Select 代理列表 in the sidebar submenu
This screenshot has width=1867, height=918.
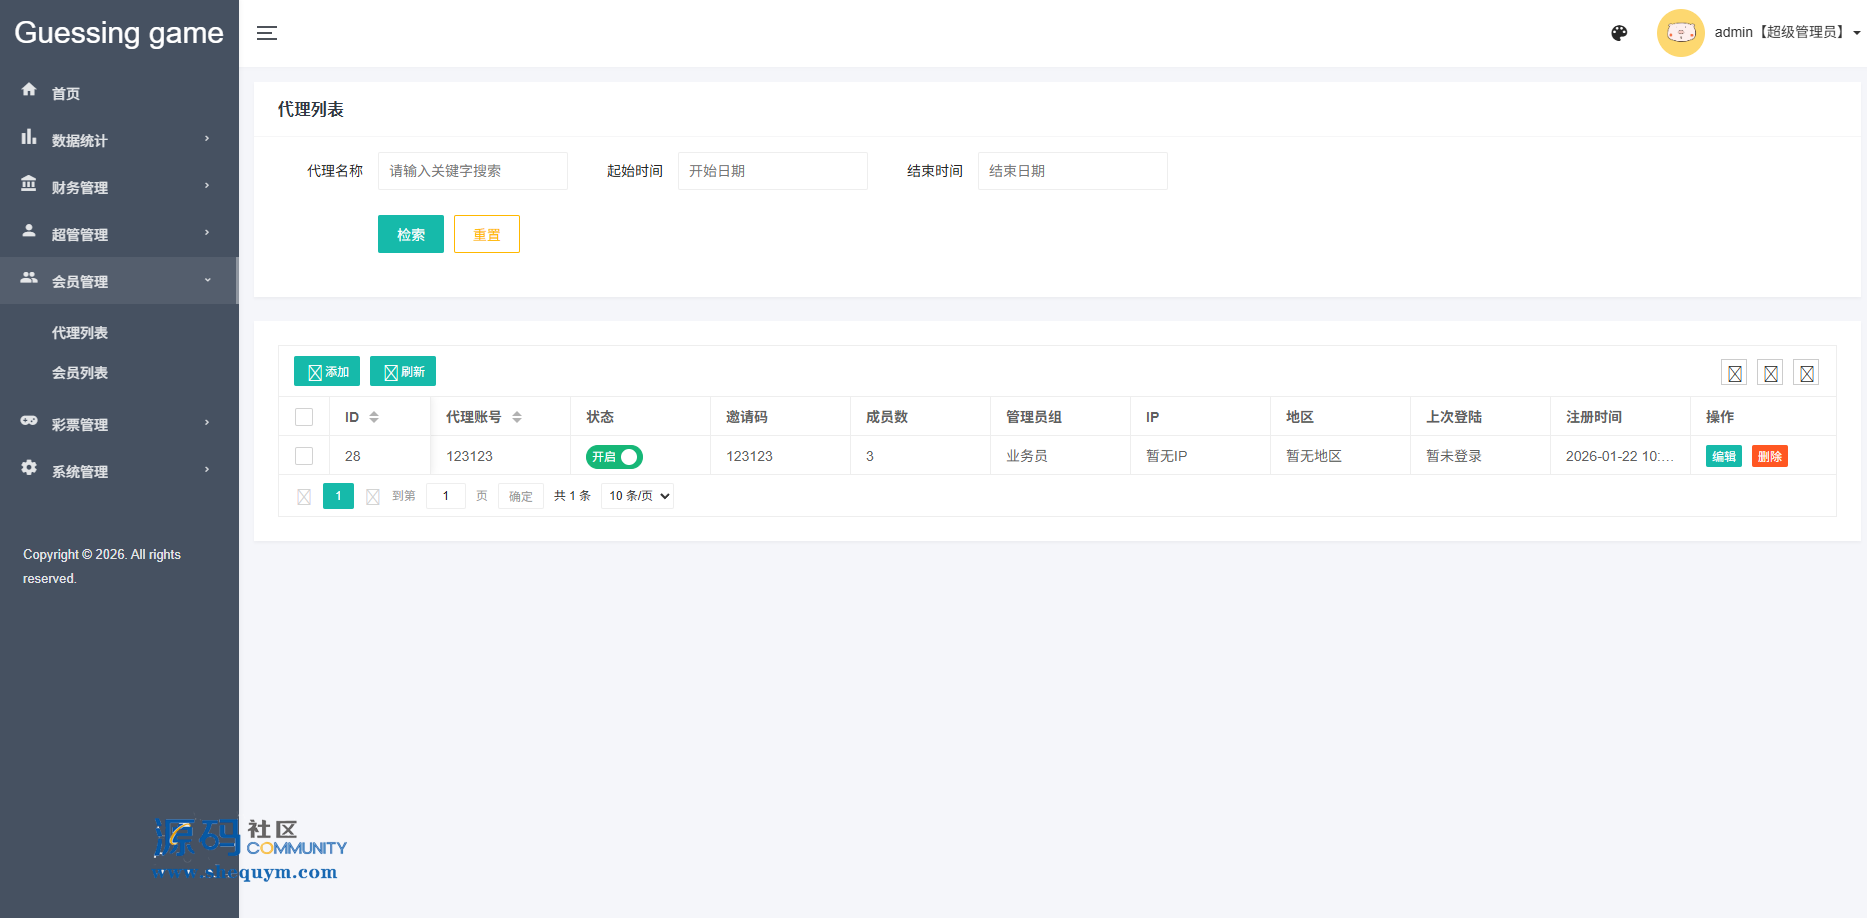point(80,333)
